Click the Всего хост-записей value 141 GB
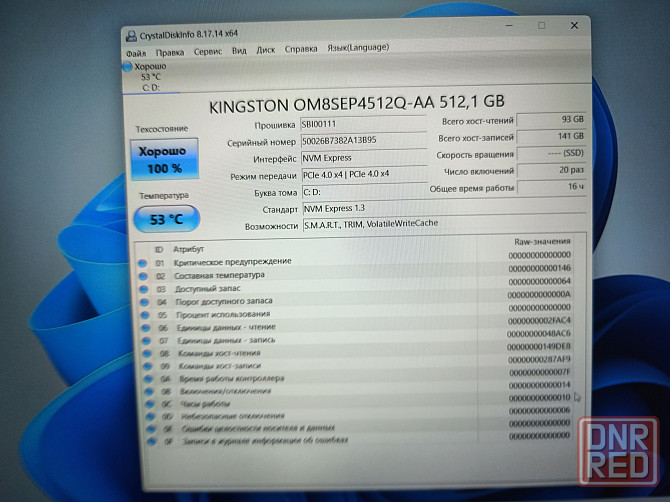The image size is (670, 502). click(551, 136)
